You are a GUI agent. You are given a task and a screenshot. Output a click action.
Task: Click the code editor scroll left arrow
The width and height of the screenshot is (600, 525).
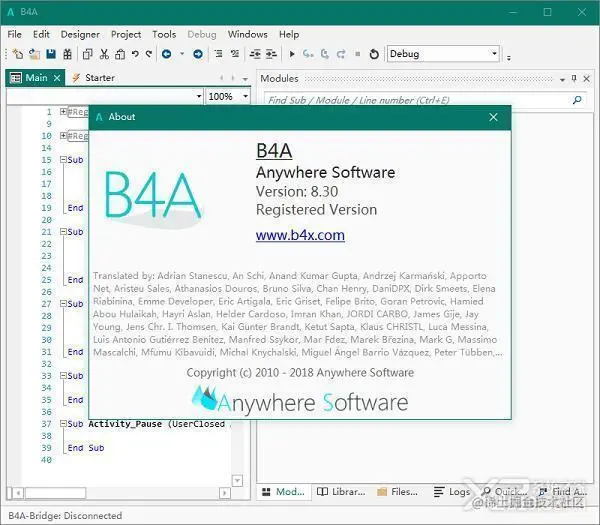coord(18,493)
